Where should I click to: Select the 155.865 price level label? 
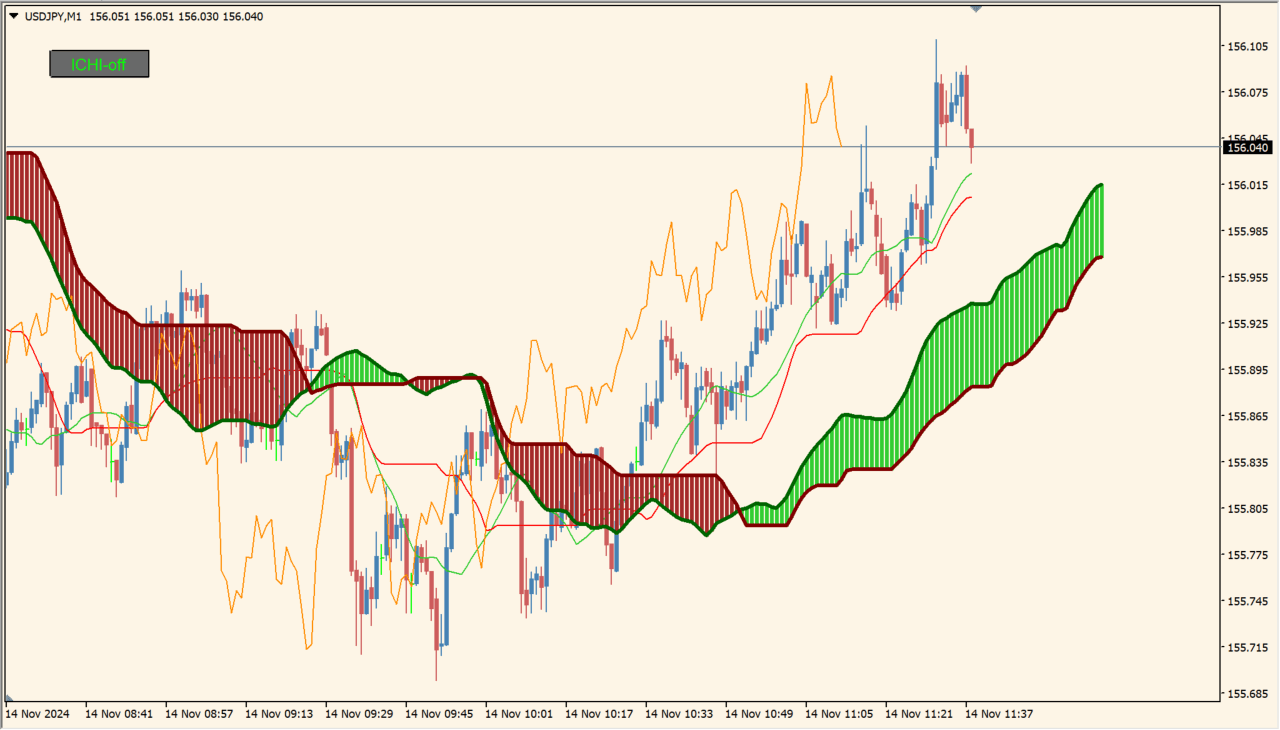(1246, 416)
